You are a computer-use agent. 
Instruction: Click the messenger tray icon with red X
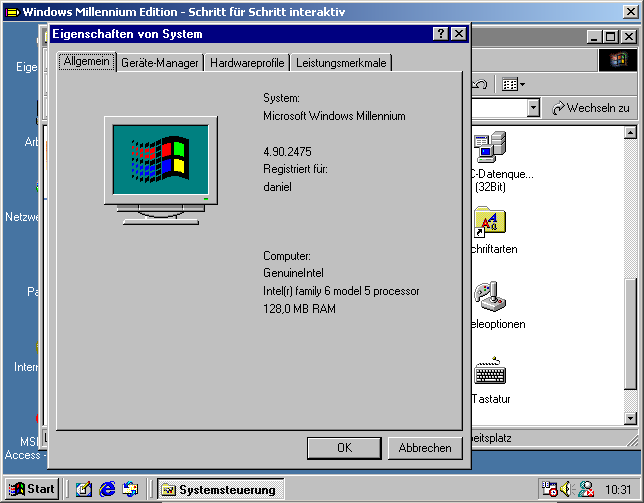[586, 489]
